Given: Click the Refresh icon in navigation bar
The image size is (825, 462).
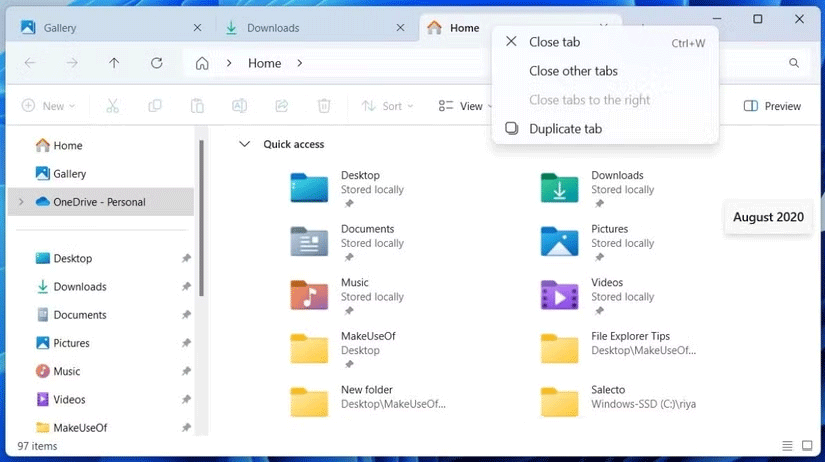Looking at the screenshot, I should [156, 63].
